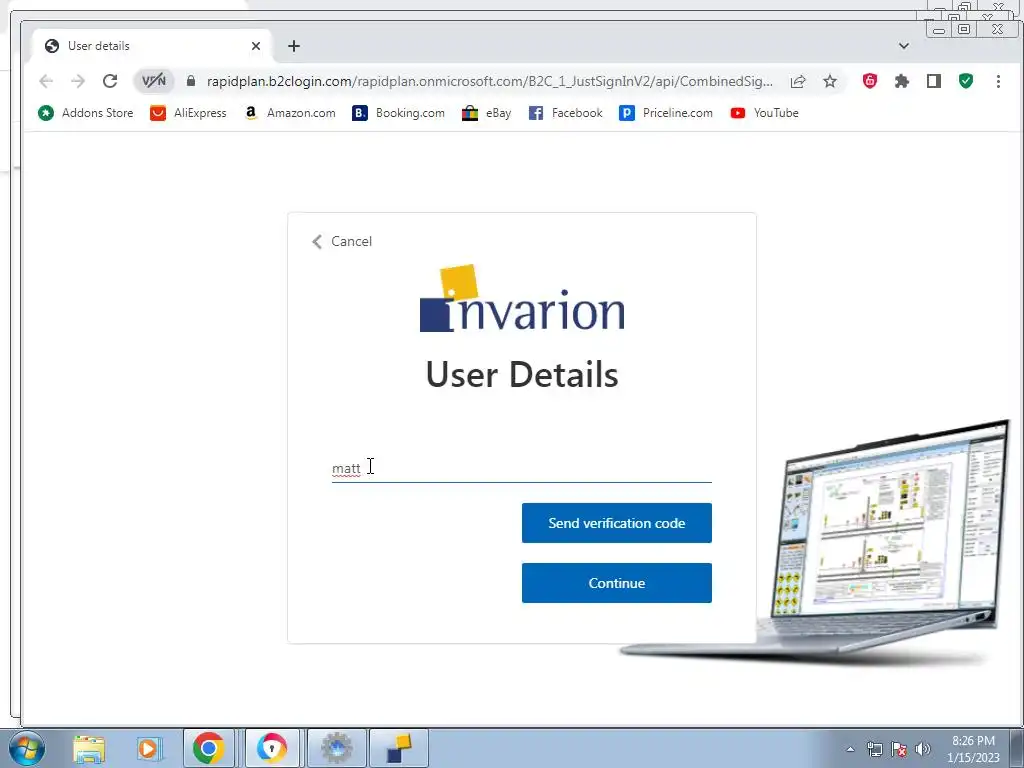1024x768 pixels.
Task: Open the Action Center flag icon
Action: pyautogui.click(x=899, y=750)
